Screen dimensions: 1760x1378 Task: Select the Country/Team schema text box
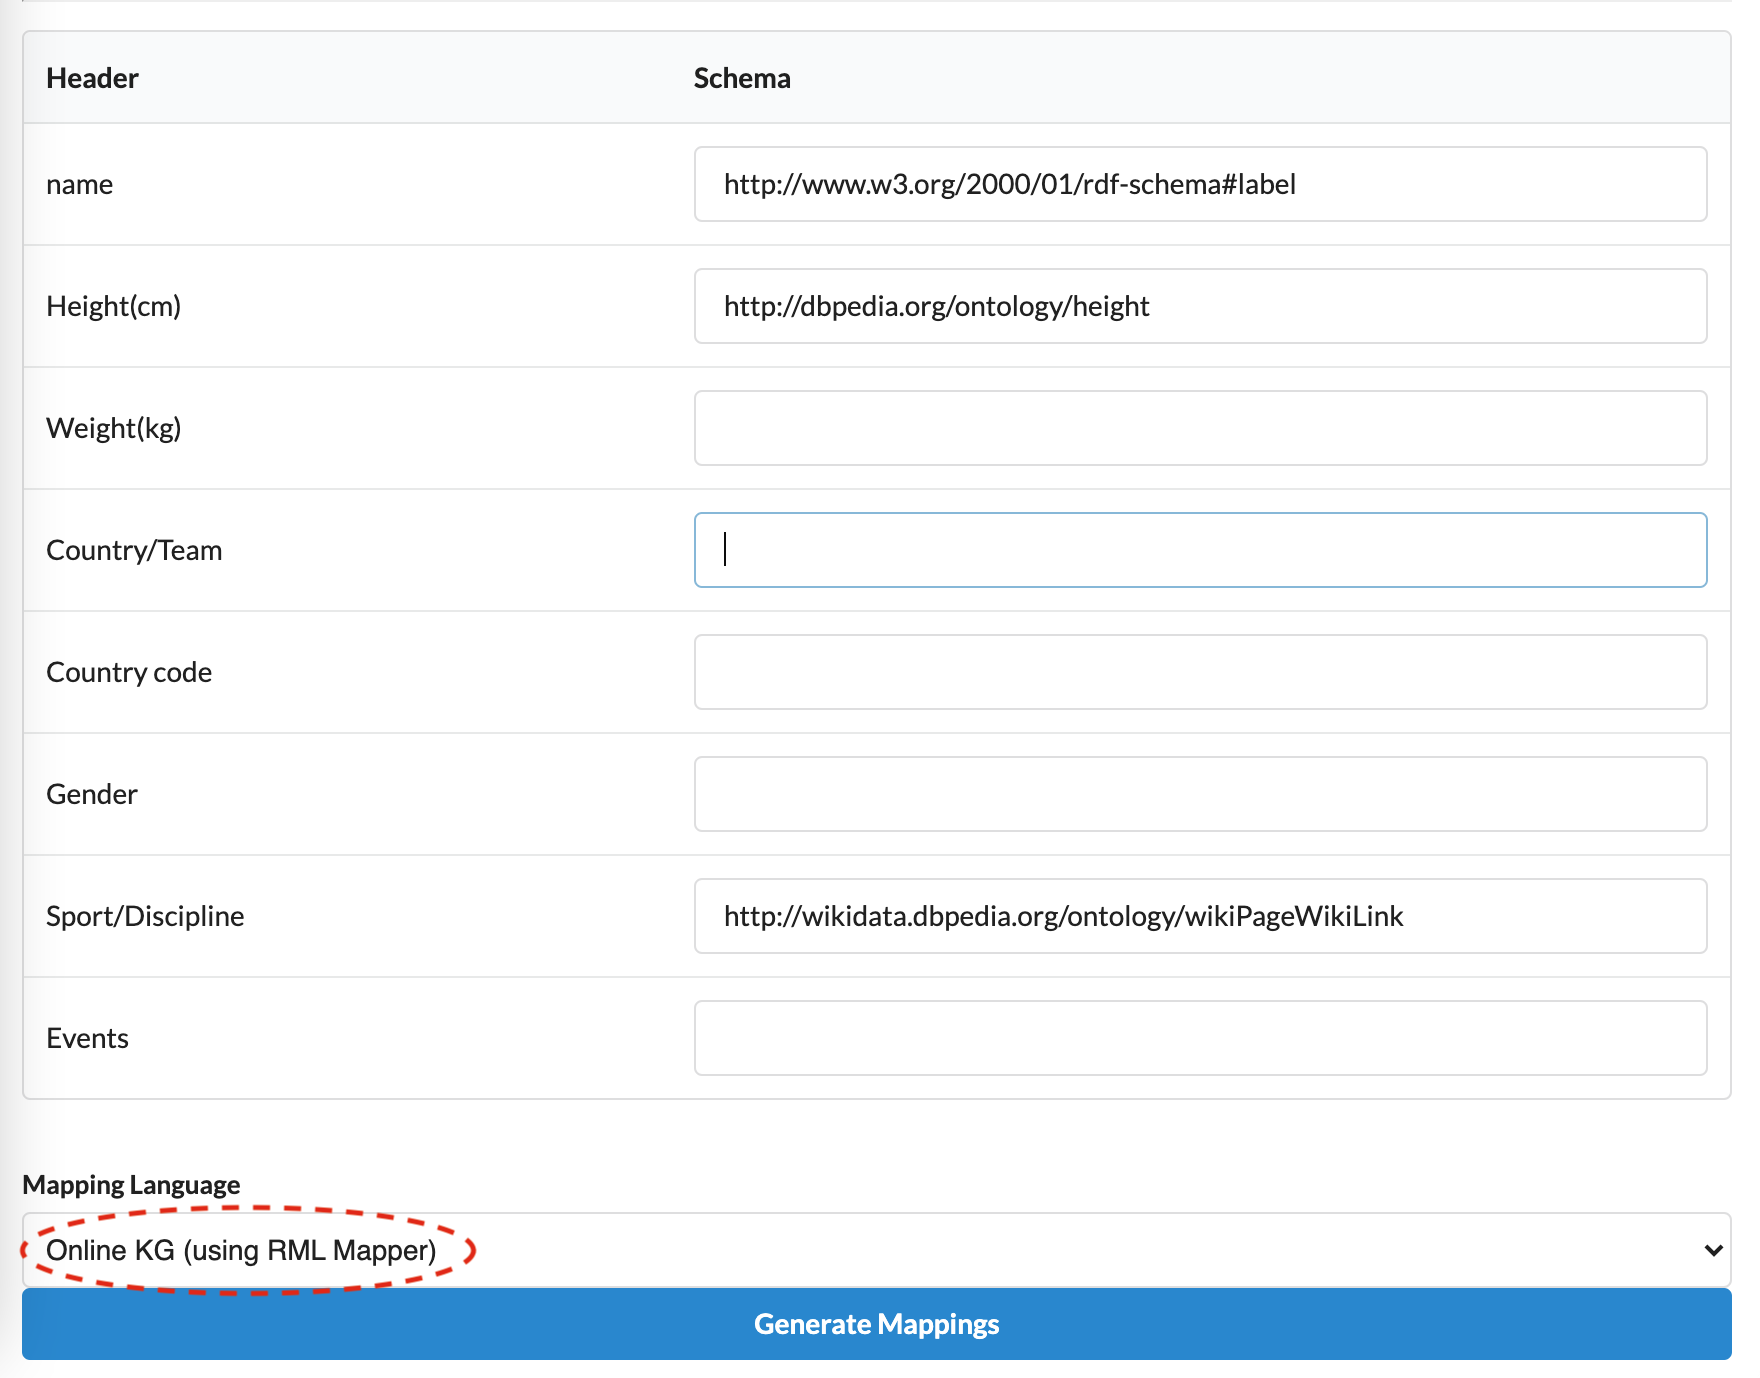pos(1200,550)
